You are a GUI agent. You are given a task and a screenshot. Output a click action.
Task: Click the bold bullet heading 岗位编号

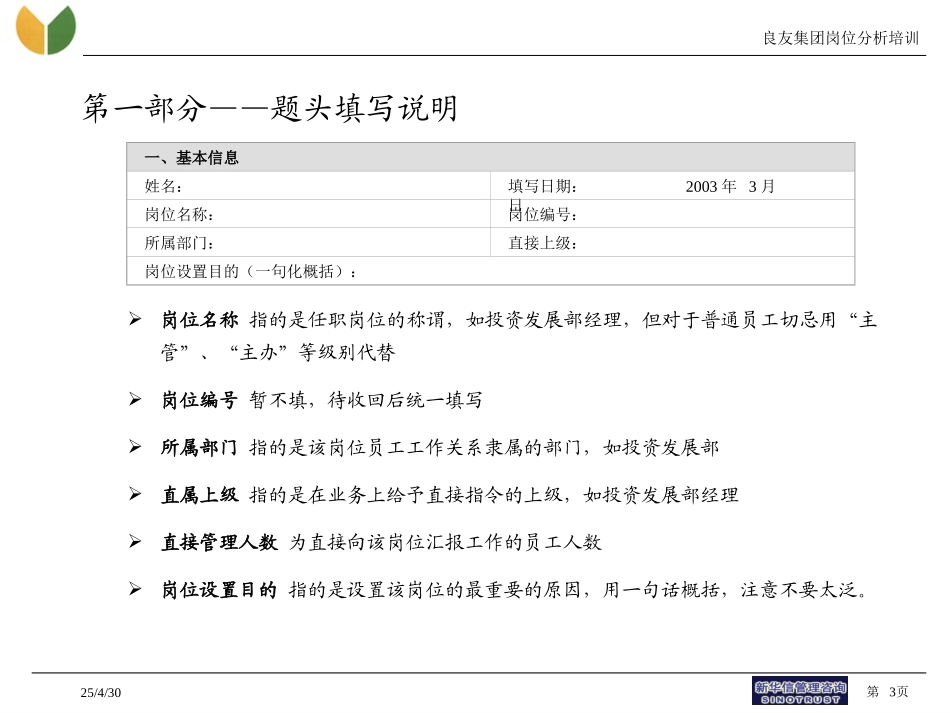[199, 400]
